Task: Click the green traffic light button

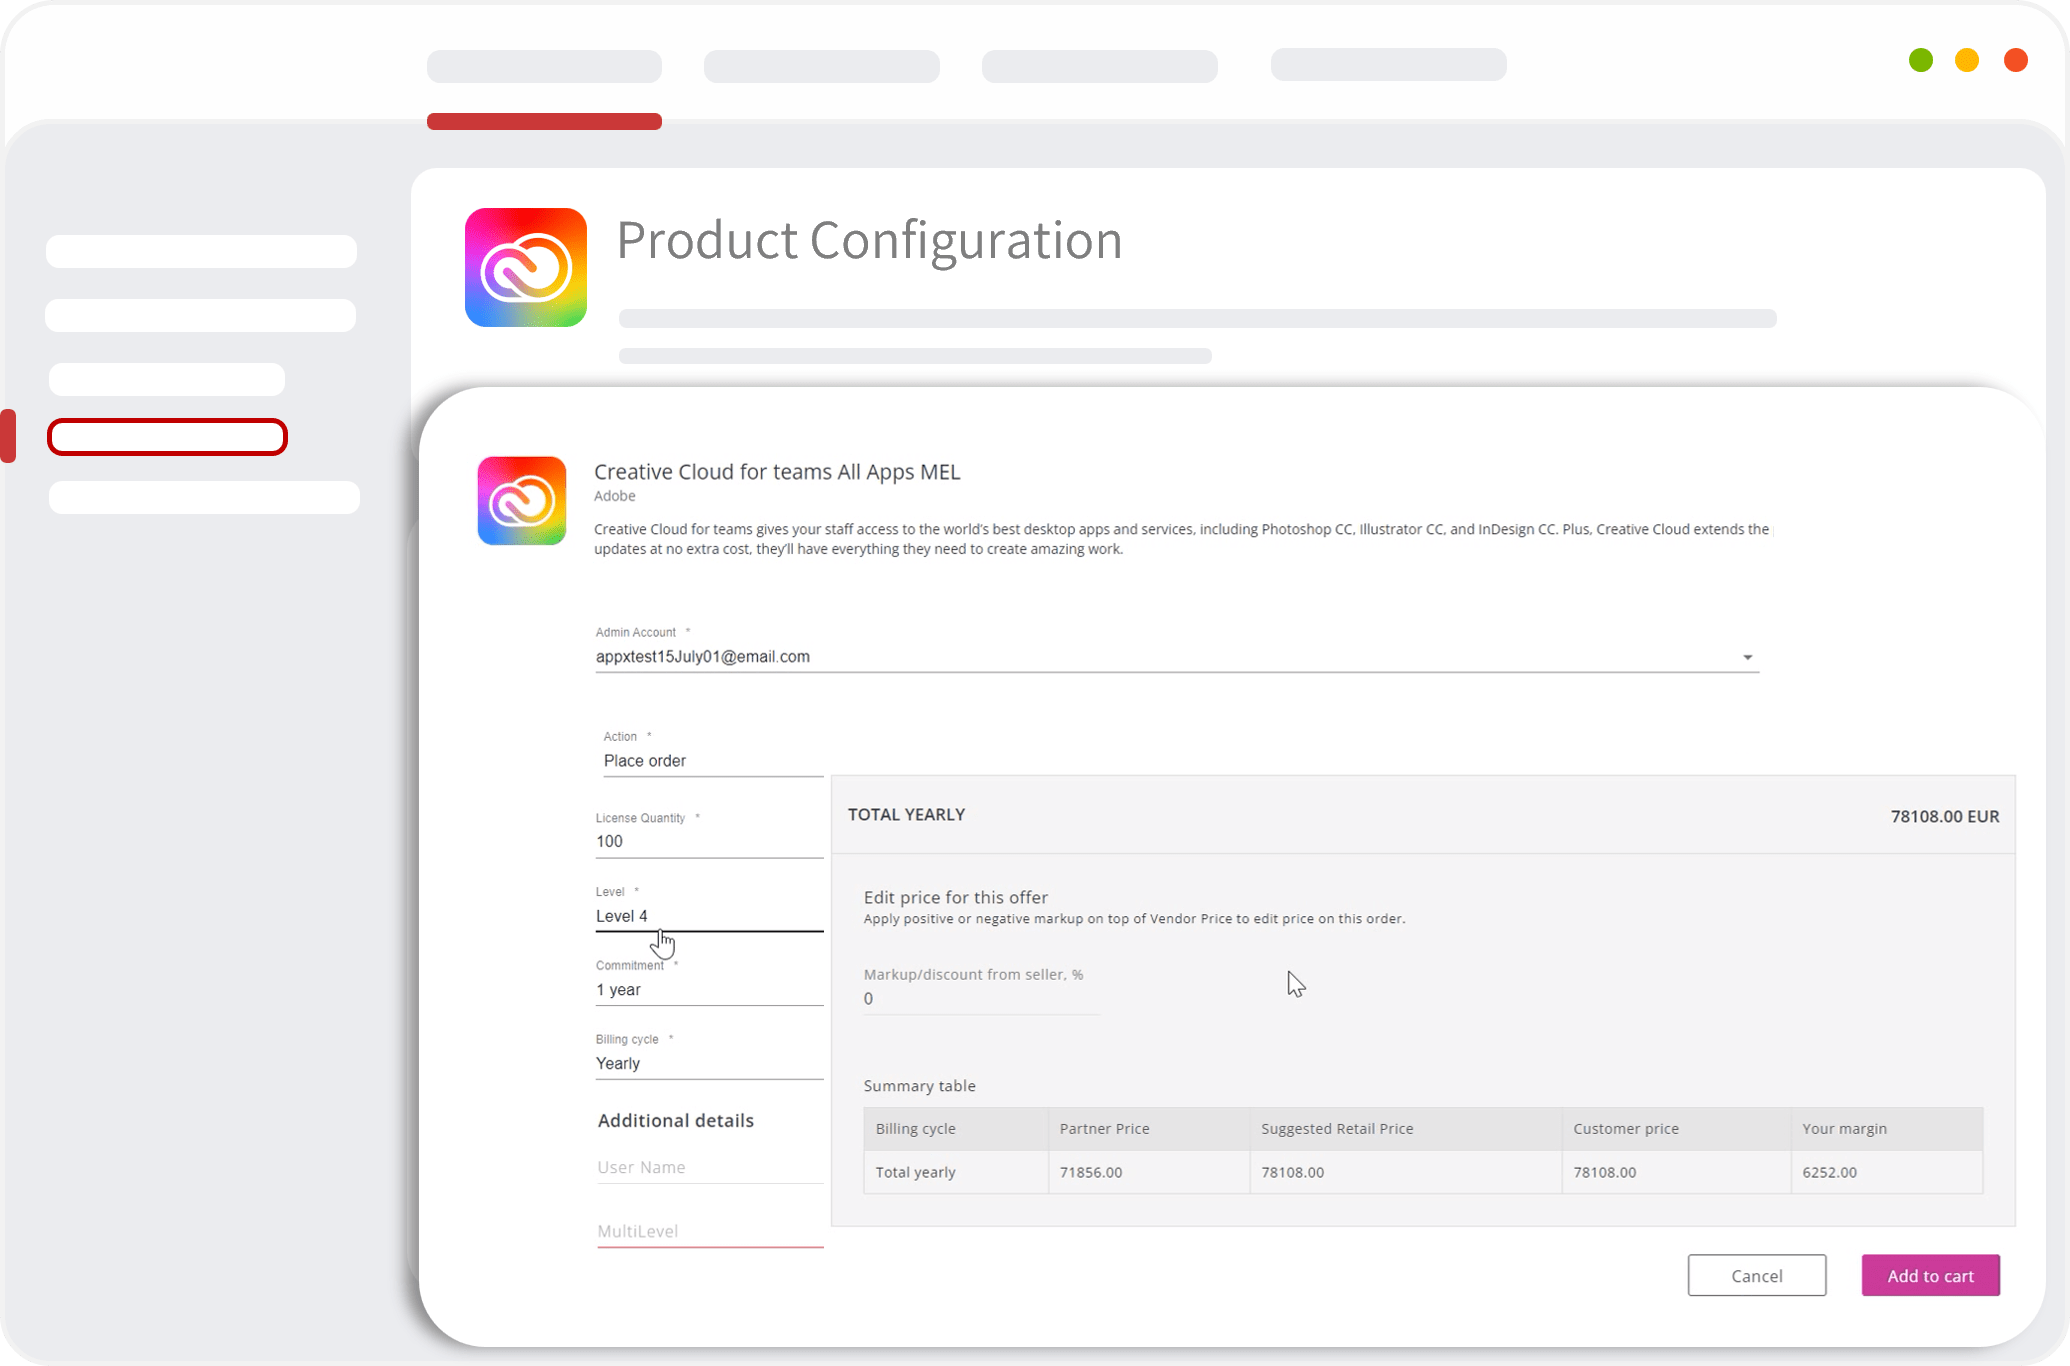Action: [x=1920, y=60]
